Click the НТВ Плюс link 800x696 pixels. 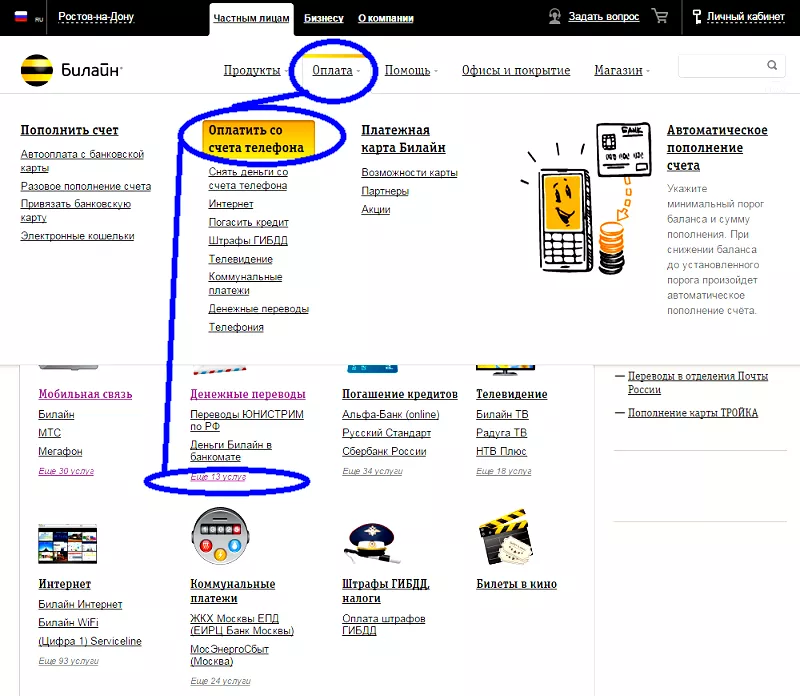coord(501,451)
